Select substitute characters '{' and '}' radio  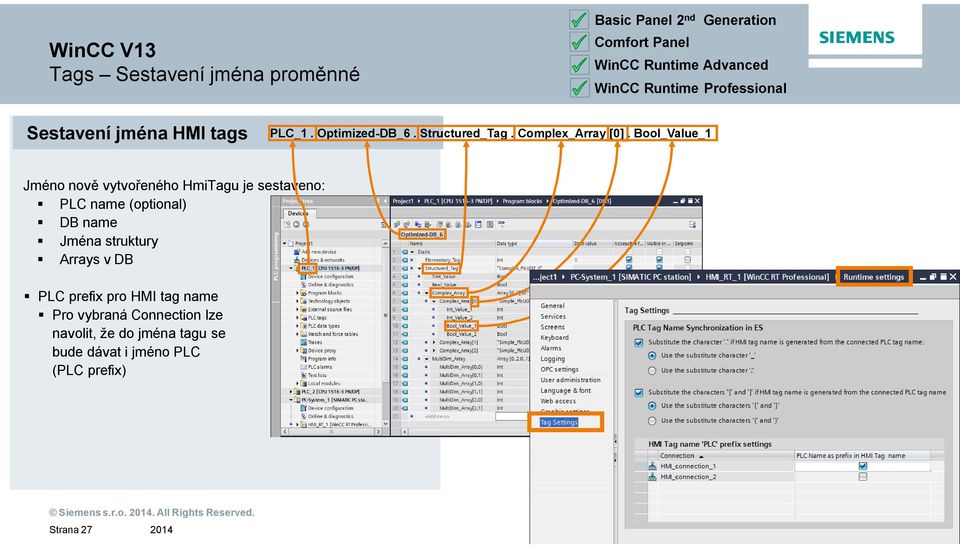(x=652, y=405)
